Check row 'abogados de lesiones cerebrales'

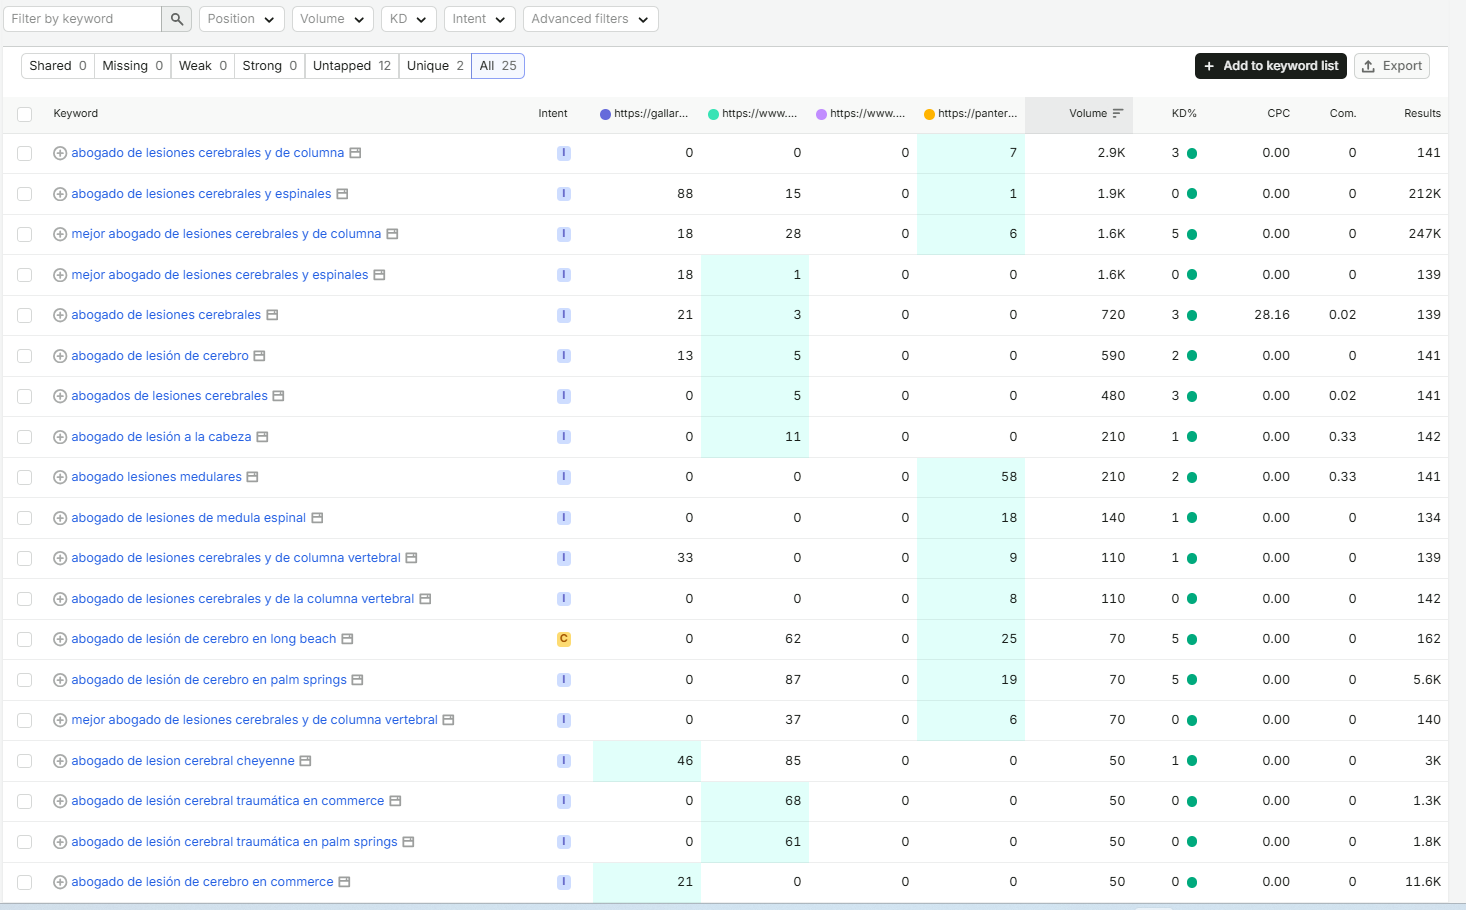coord(25,396)
